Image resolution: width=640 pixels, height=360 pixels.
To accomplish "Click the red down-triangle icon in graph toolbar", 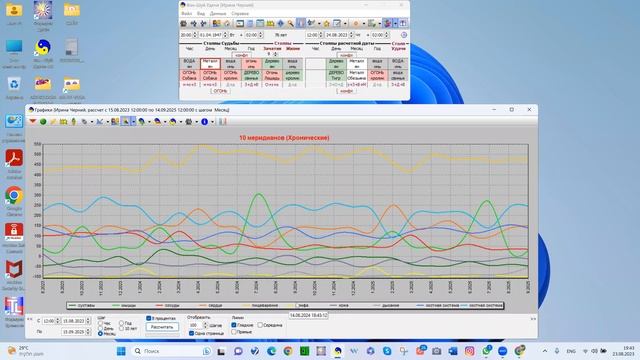I will click(x=33, y=122).
